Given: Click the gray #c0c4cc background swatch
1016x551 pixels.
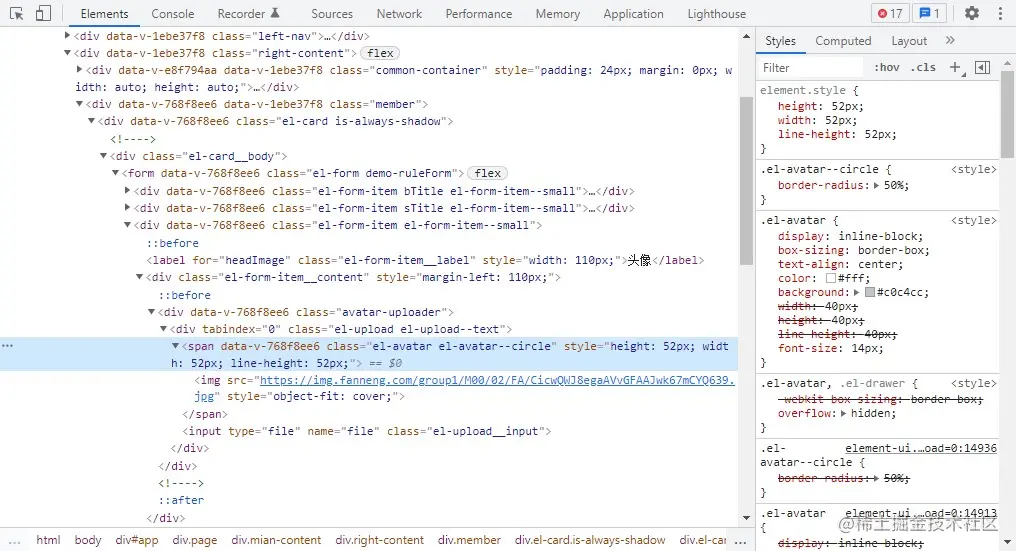Looking at the screenshot, I should coord(870,292).
